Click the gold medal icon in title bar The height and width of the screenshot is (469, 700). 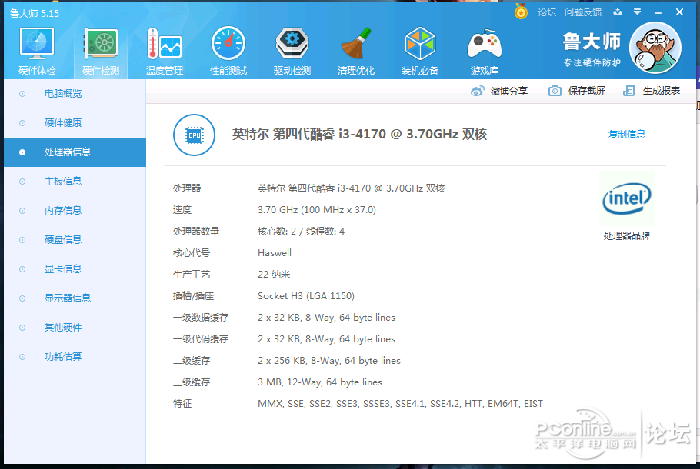point(521,11)
